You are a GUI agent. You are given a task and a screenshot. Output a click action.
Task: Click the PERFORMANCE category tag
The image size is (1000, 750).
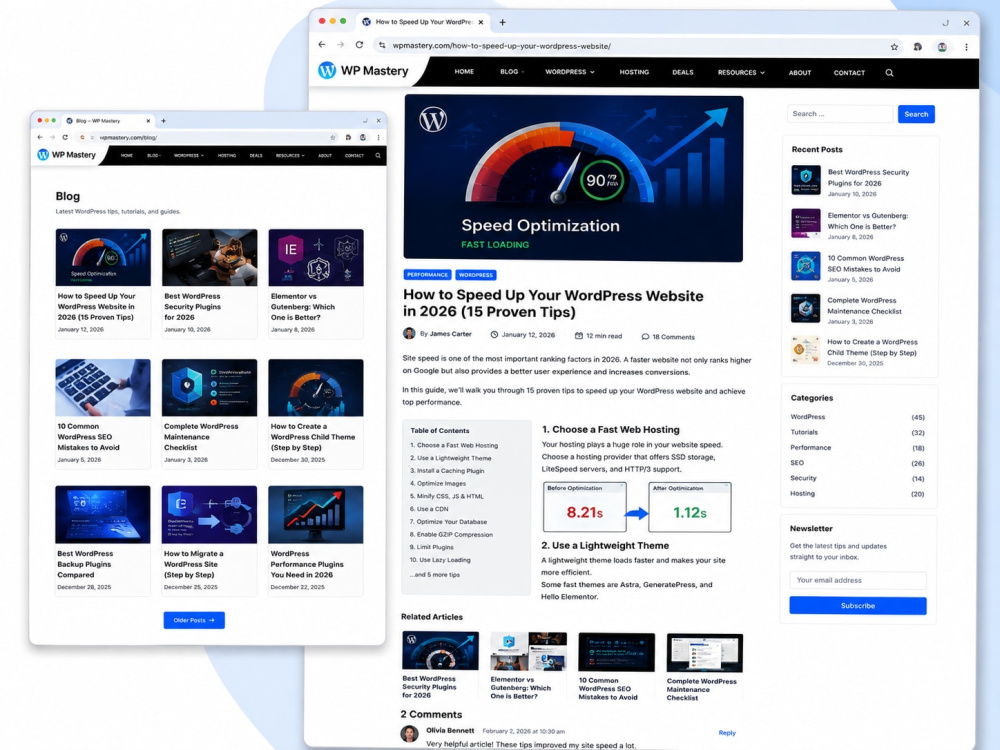pos(427,275)
